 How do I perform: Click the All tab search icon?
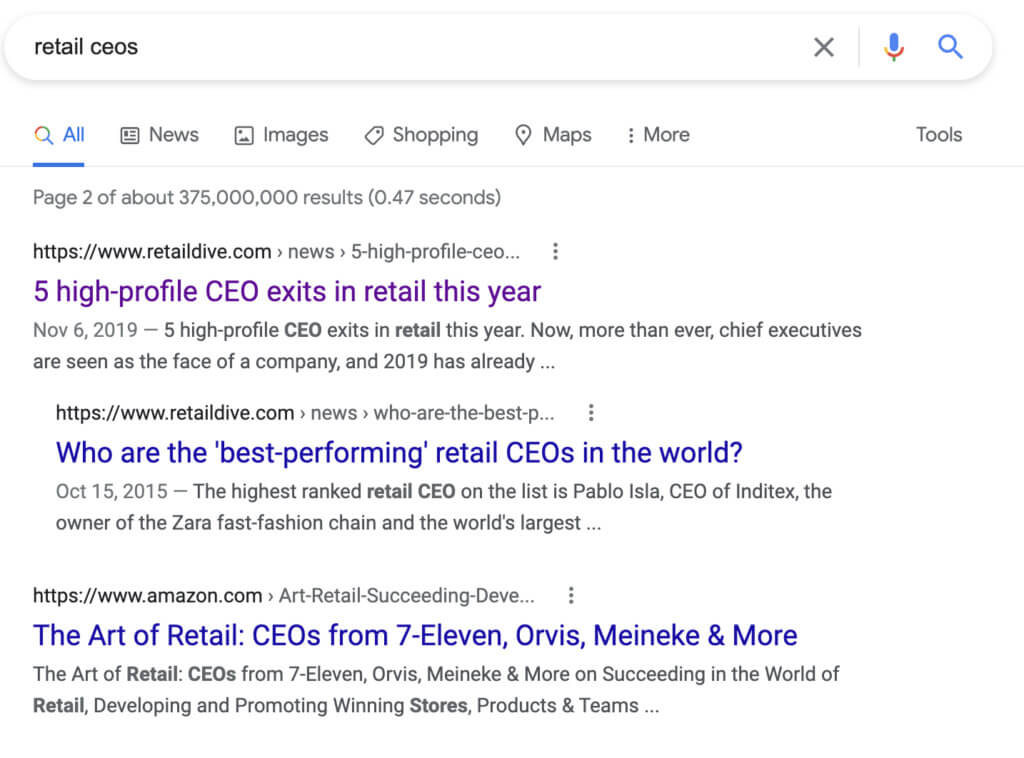click(x=44, y=134)
